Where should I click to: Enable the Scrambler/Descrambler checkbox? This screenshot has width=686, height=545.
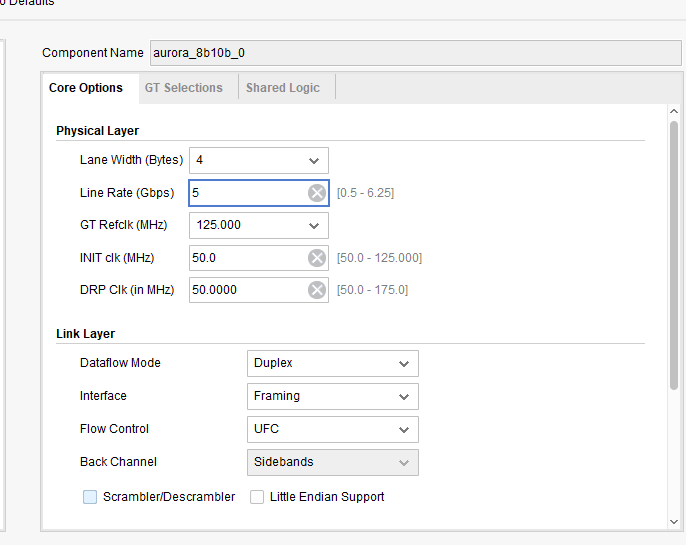91,497
